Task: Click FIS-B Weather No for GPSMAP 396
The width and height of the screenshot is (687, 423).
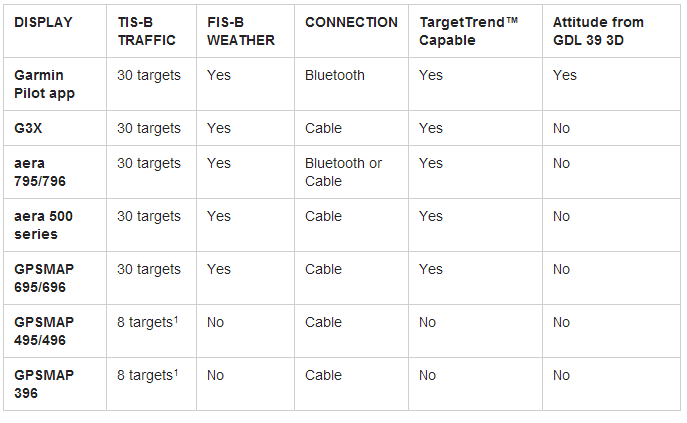Action: point(217,375)
